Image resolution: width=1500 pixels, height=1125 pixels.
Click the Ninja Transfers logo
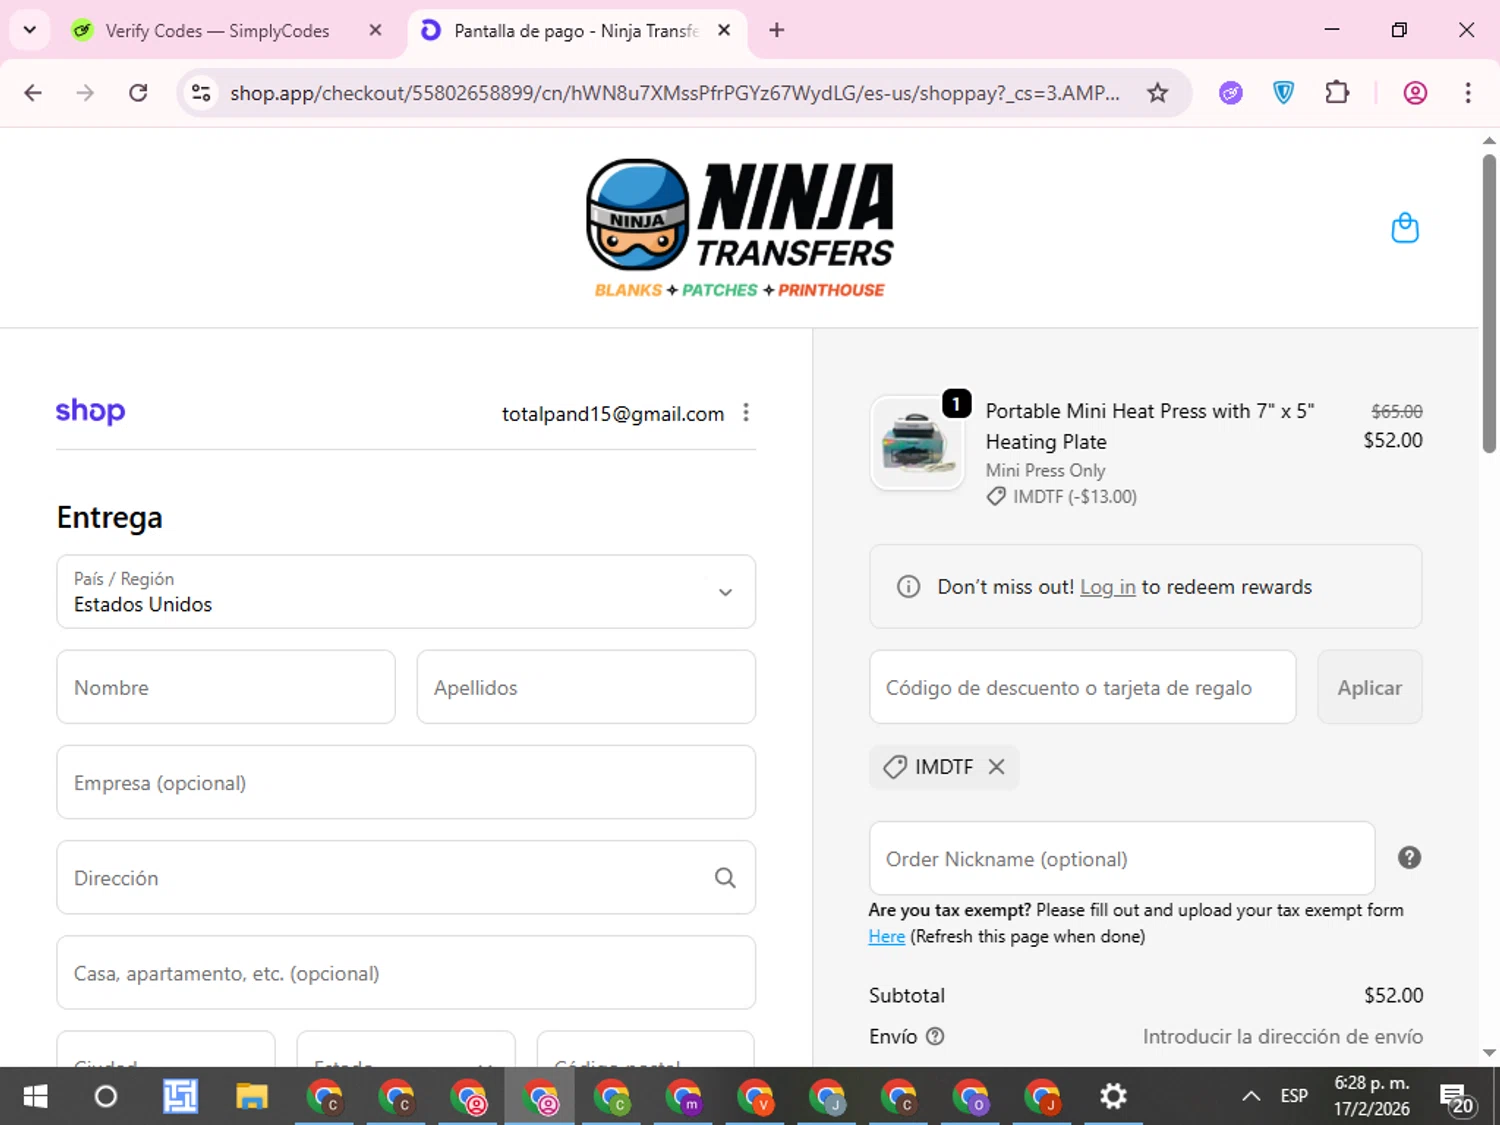click(739, 228)
